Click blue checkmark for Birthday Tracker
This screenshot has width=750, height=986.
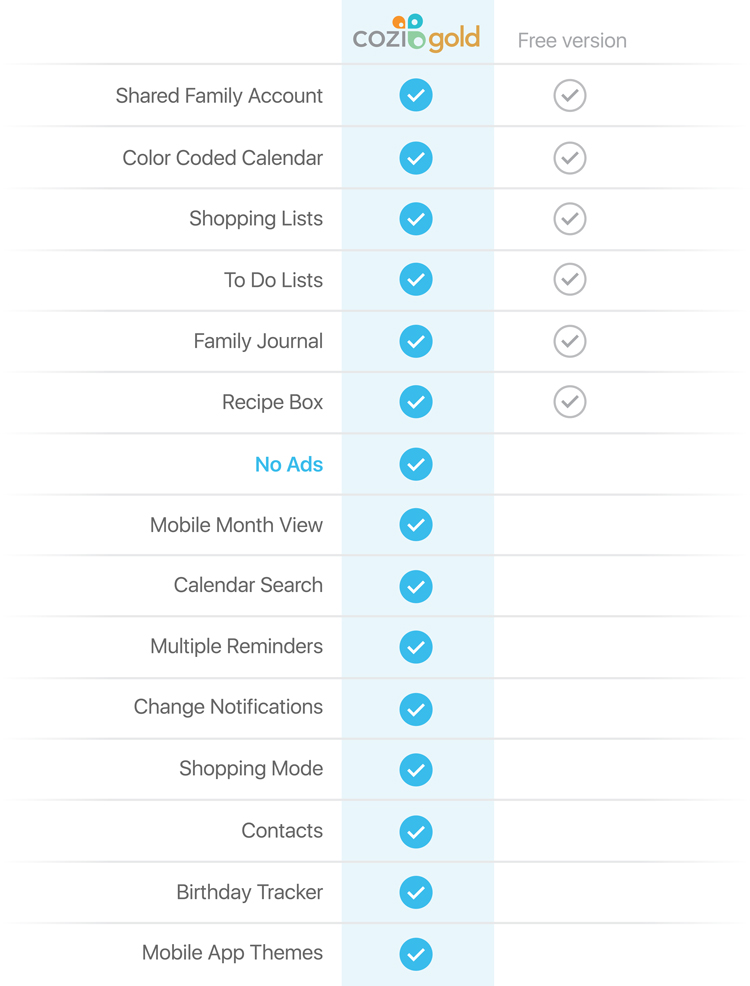click(x=416, y=892)
